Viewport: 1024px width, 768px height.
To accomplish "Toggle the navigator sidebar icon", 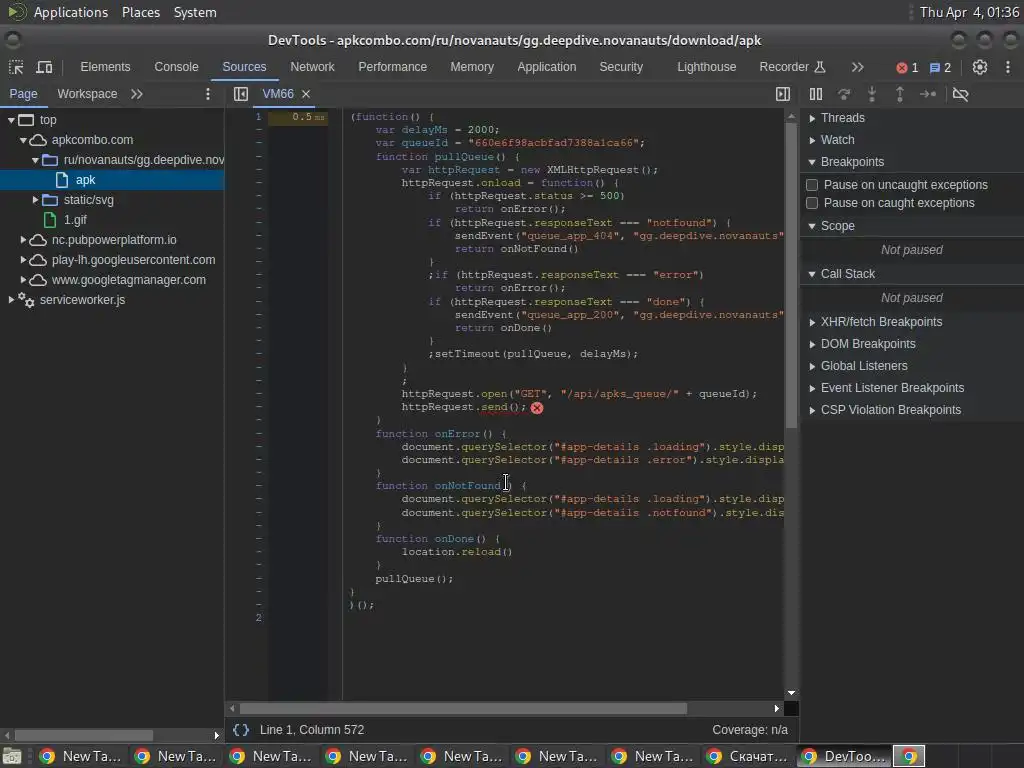I will (x=240, y=94).
